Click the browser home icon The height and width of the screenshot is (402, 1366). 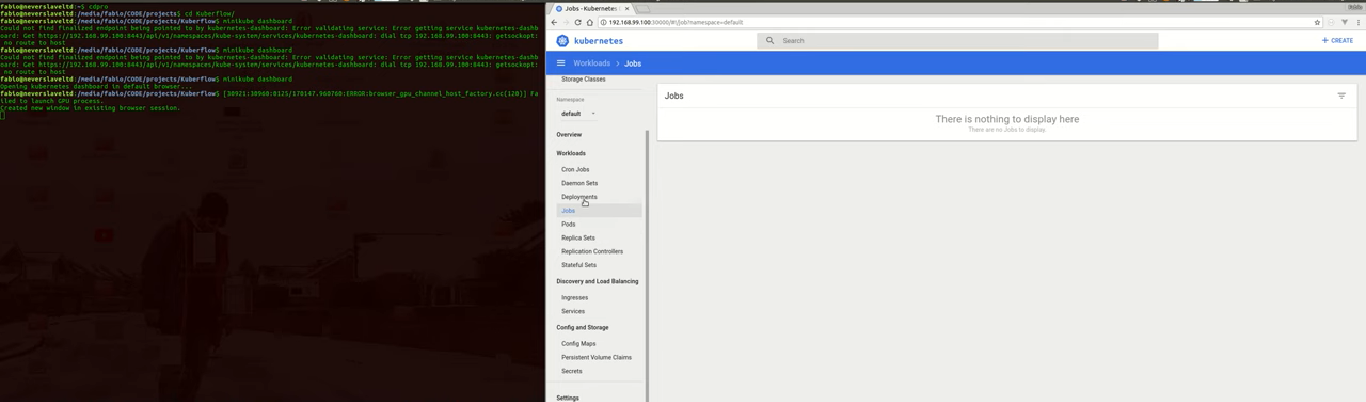click(x=590, y=22)
